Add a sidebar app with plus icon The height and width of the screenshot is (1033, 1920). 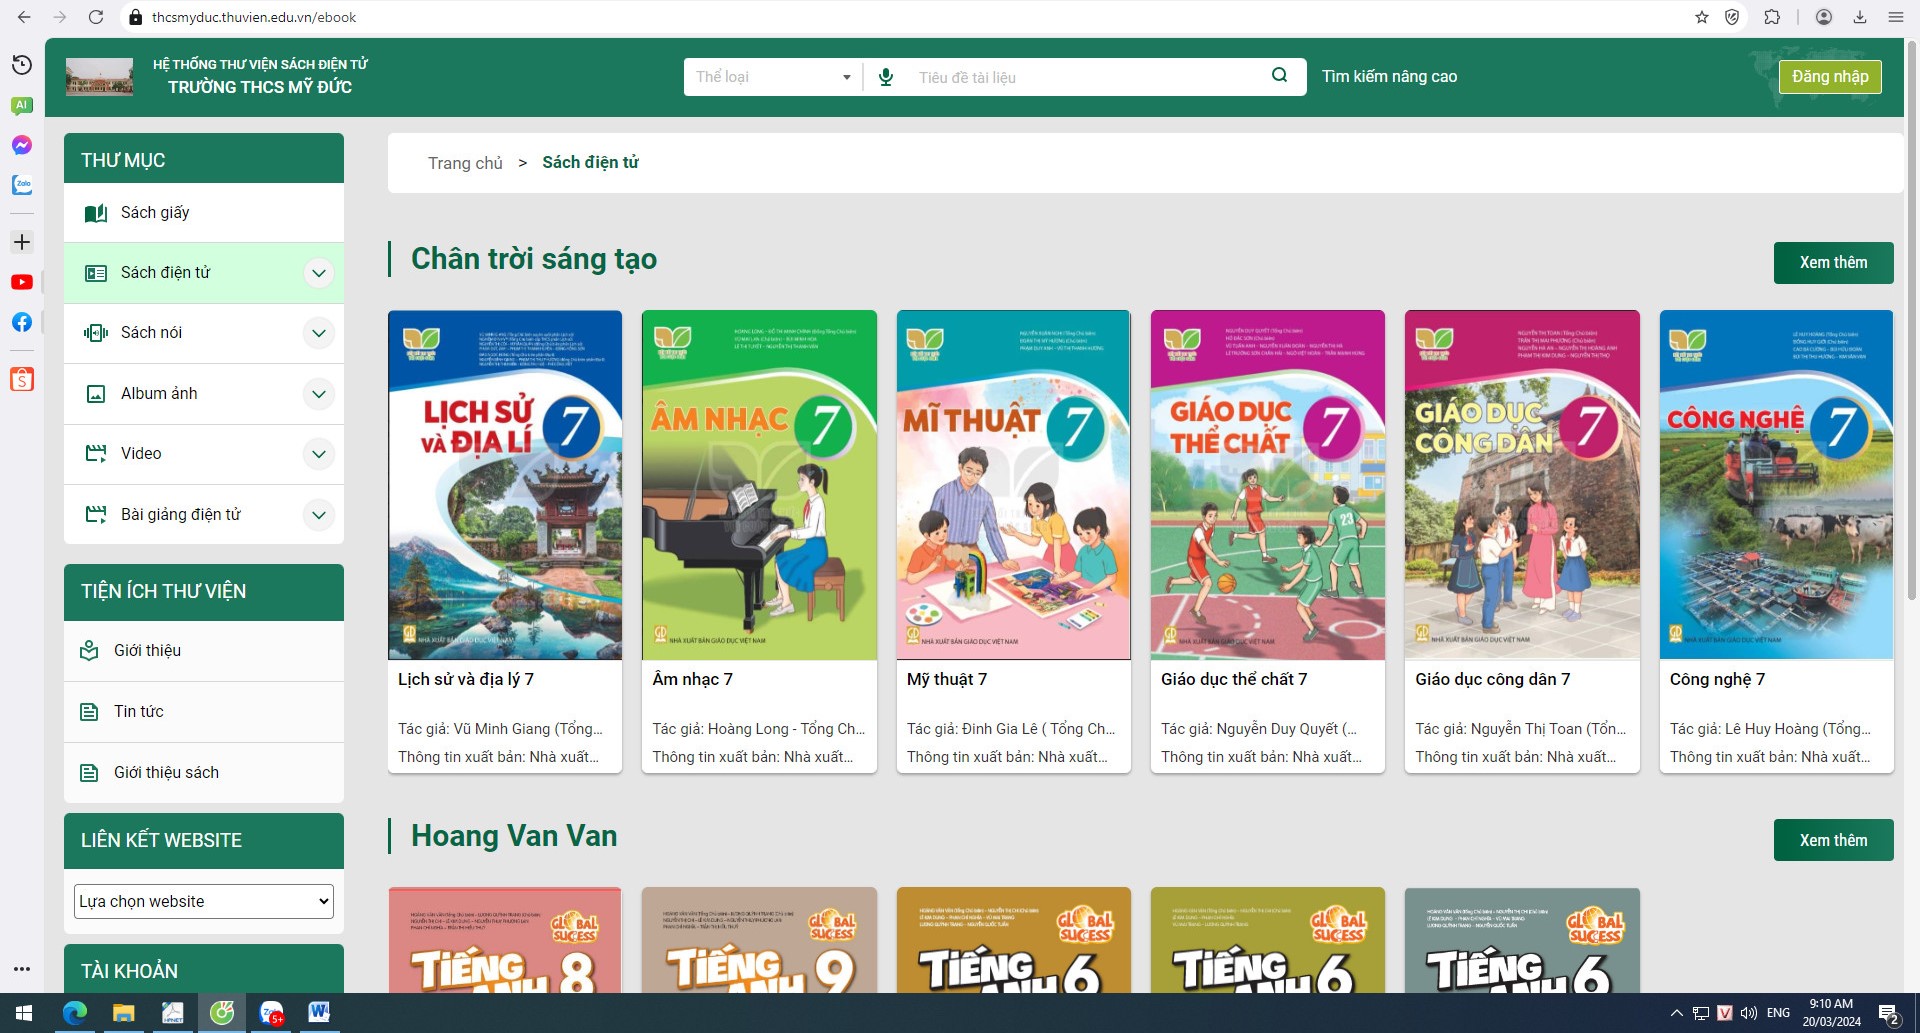(x=22, y=242)
